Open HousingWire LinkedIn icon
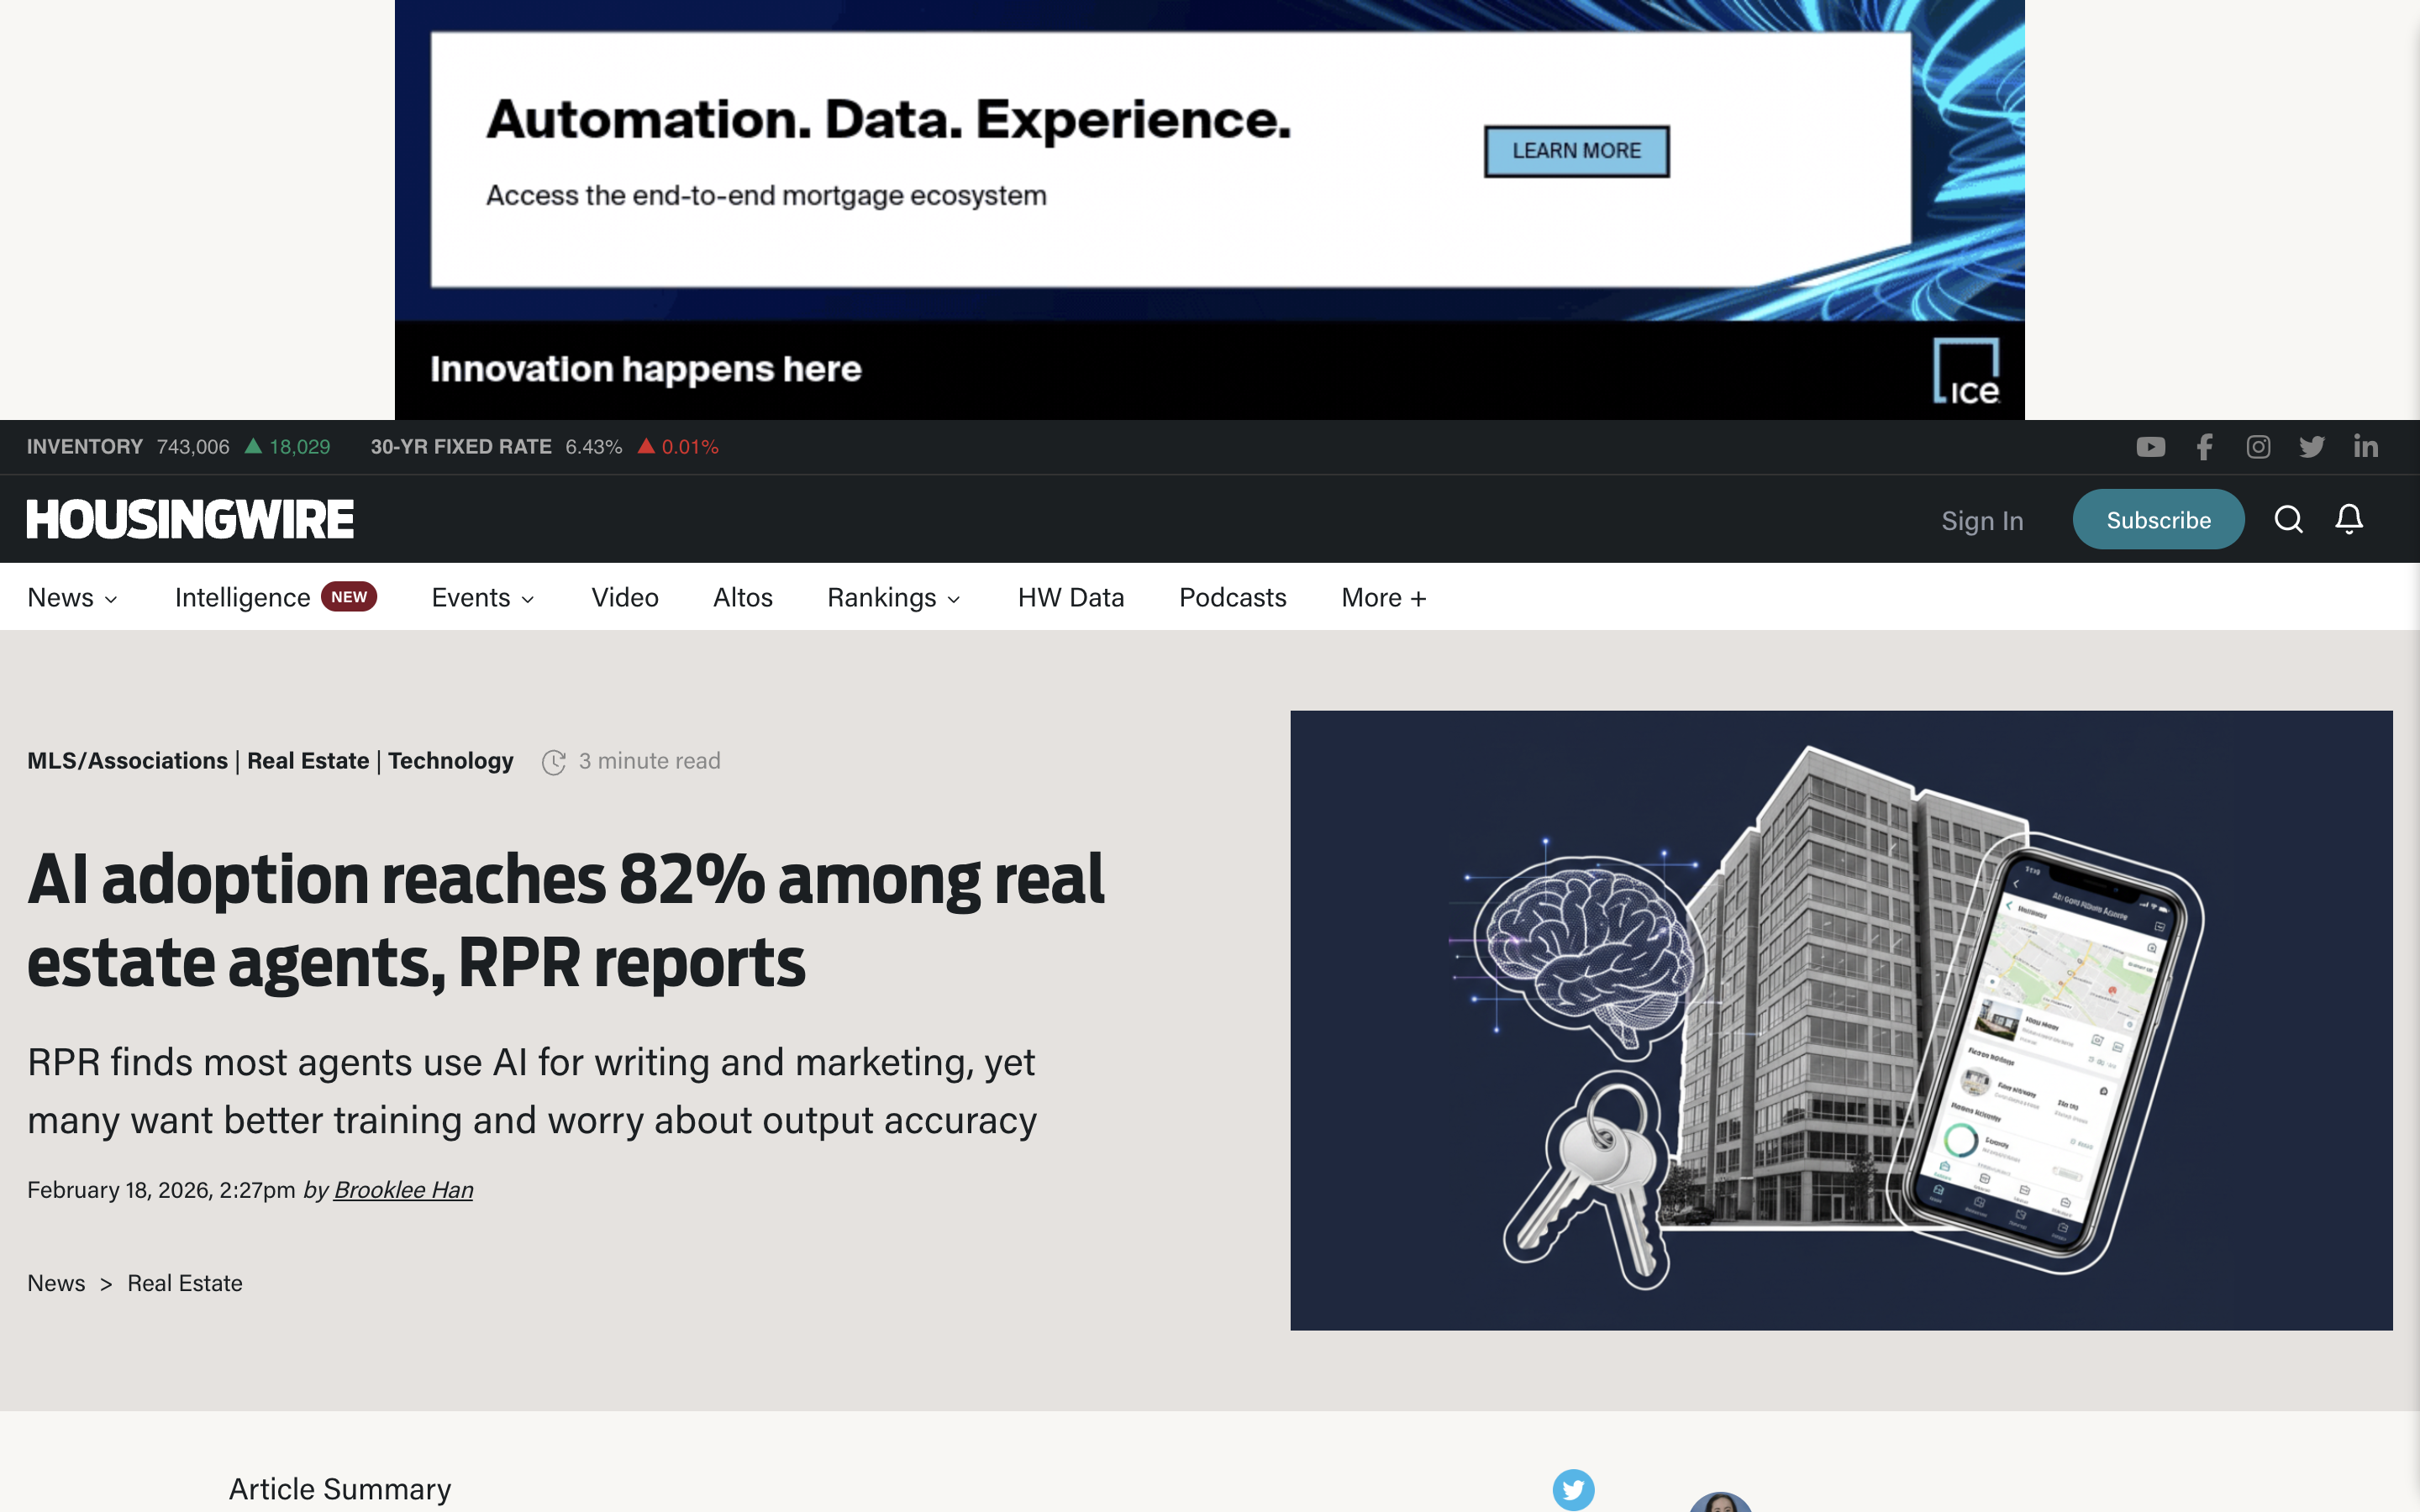The image size is (2420, 1512). 2365,447
